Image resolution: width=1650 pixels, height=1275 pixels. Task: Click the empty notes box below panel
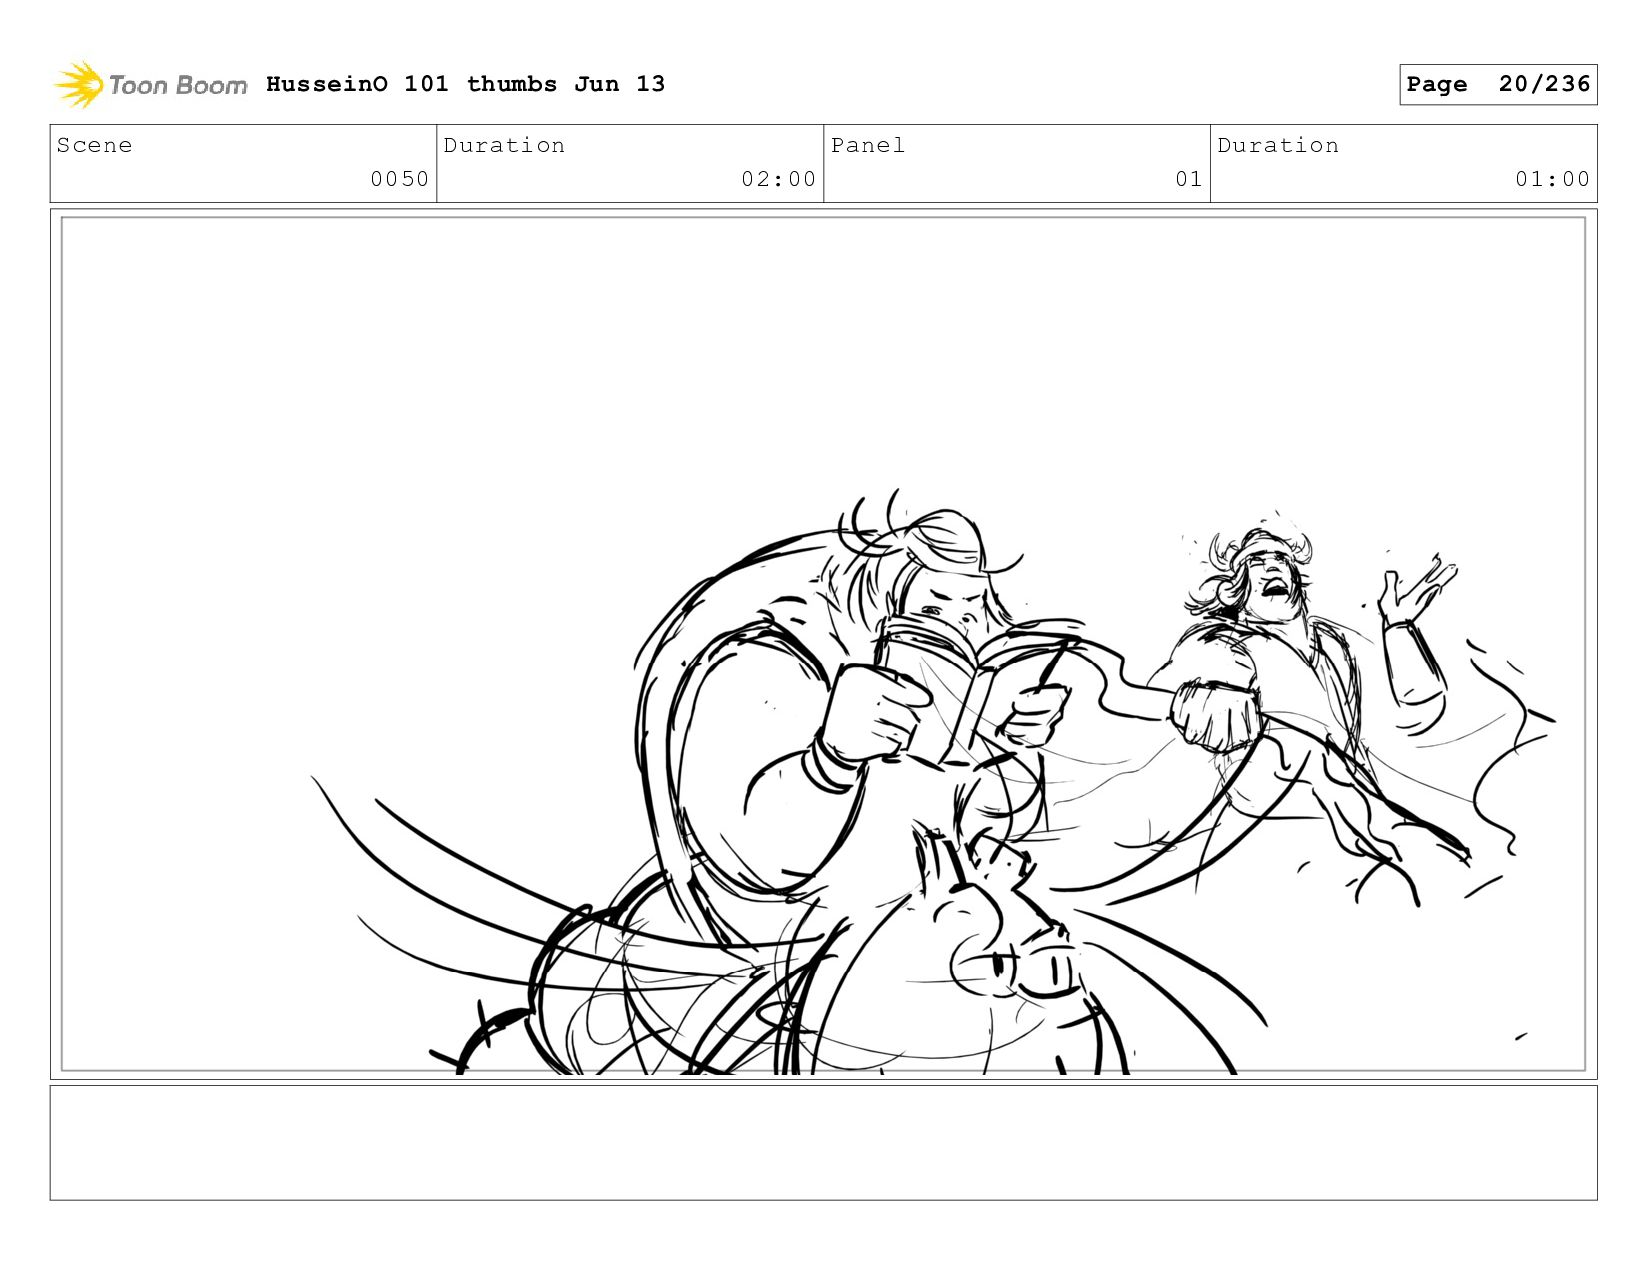click(823, 1142)
